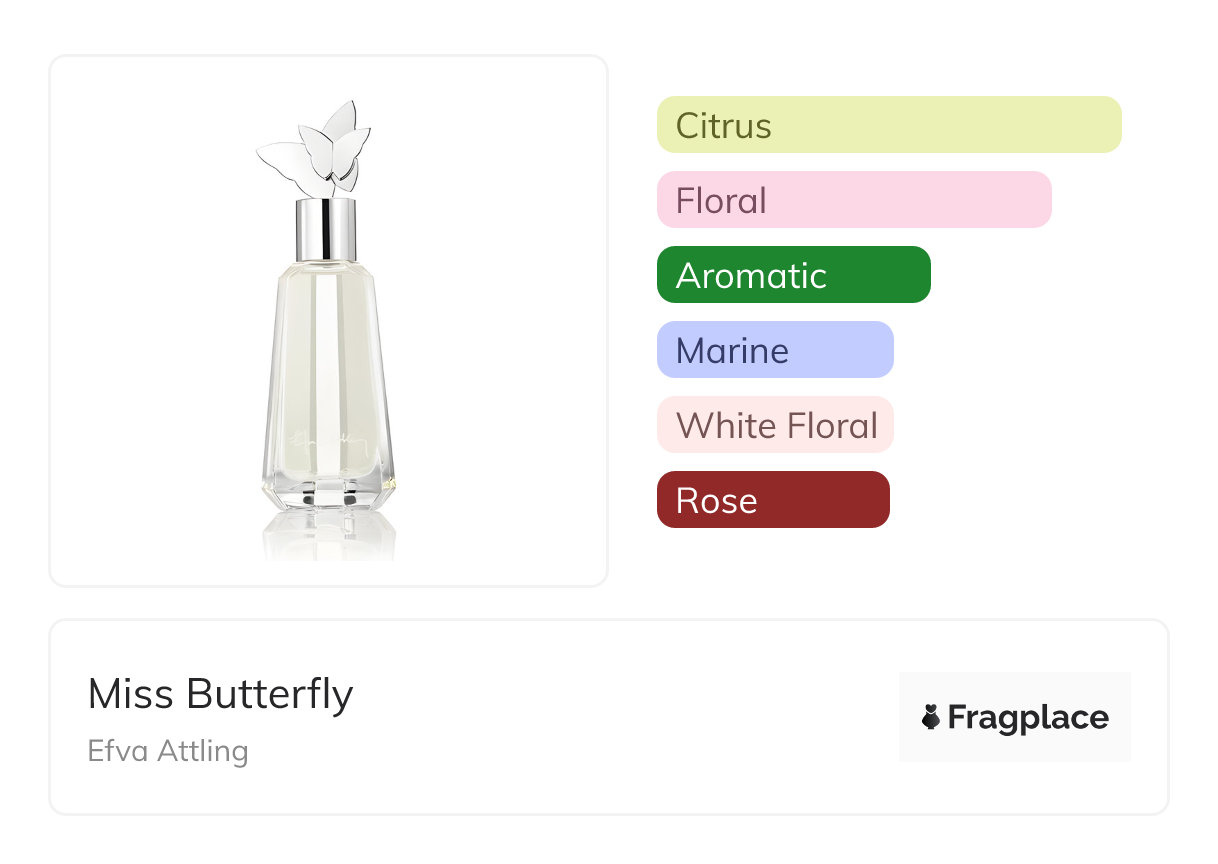Click the small lower-right butterfly on cap
The width and height of the screenshot is (1218, 864).
[x=347, y=174]
